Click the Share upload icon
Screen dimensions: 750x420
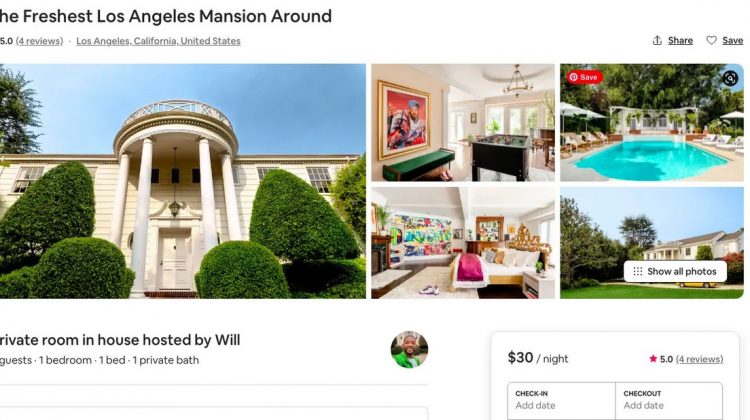(x=657, y=41)
